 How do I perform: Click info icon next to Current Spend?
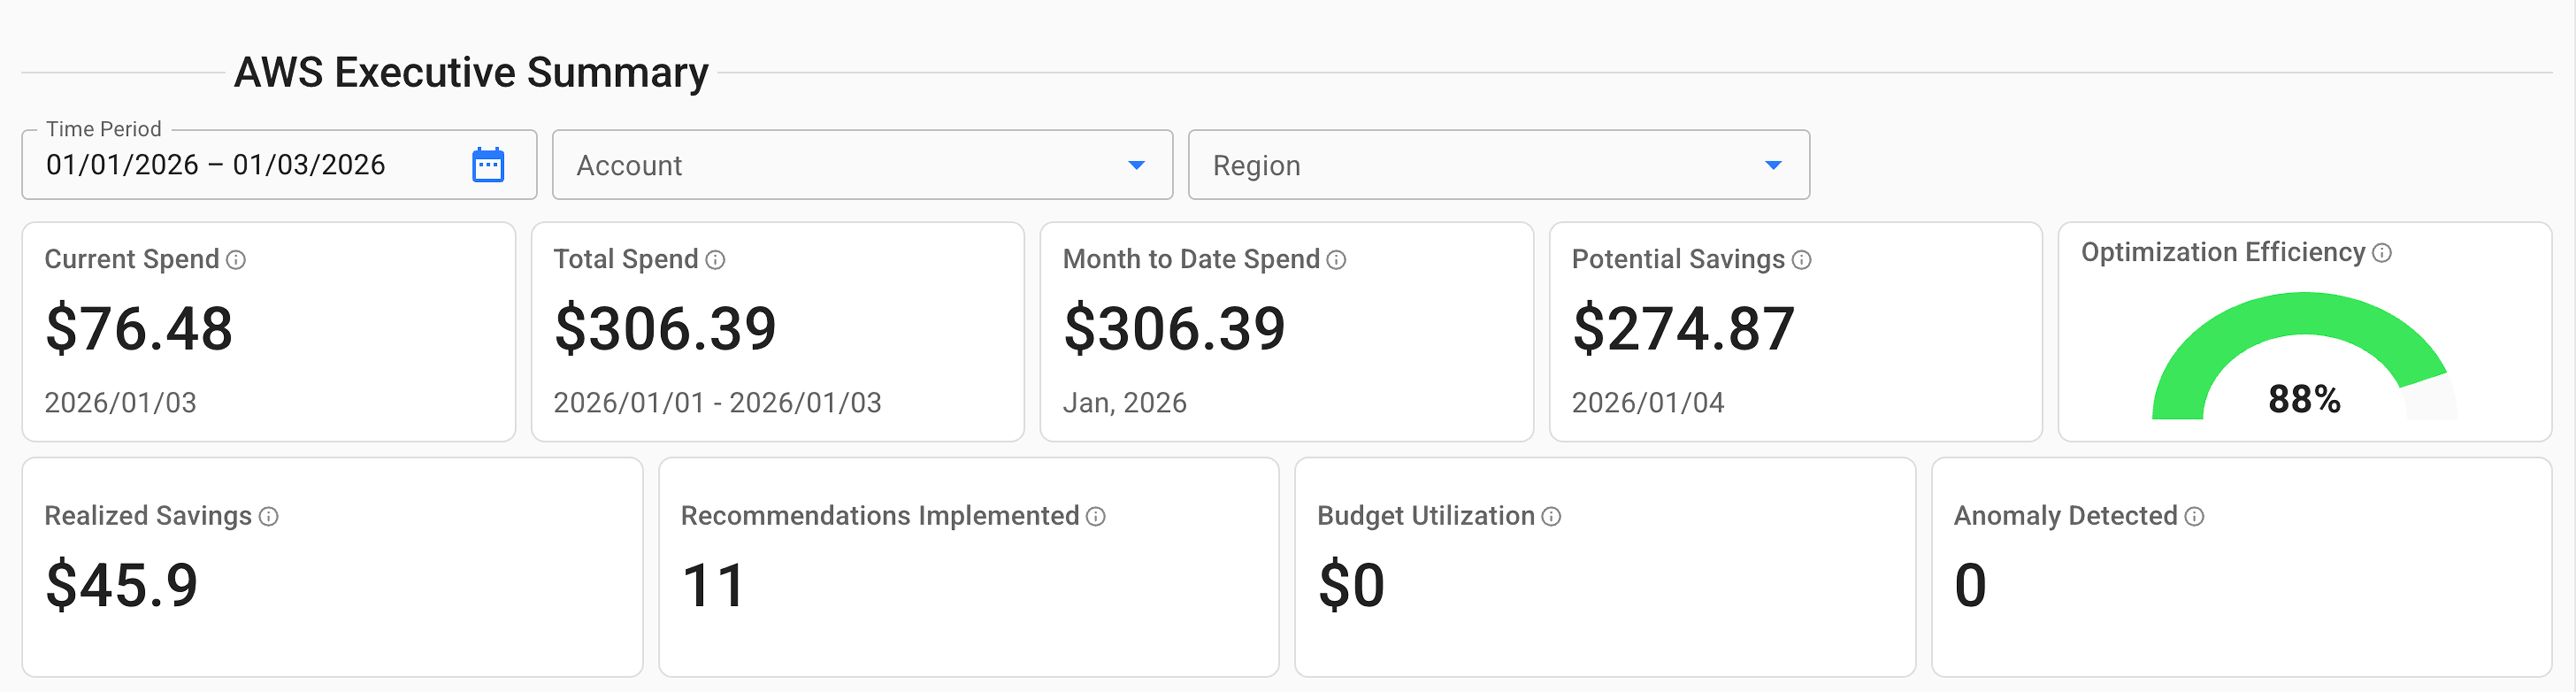point(236,260)
